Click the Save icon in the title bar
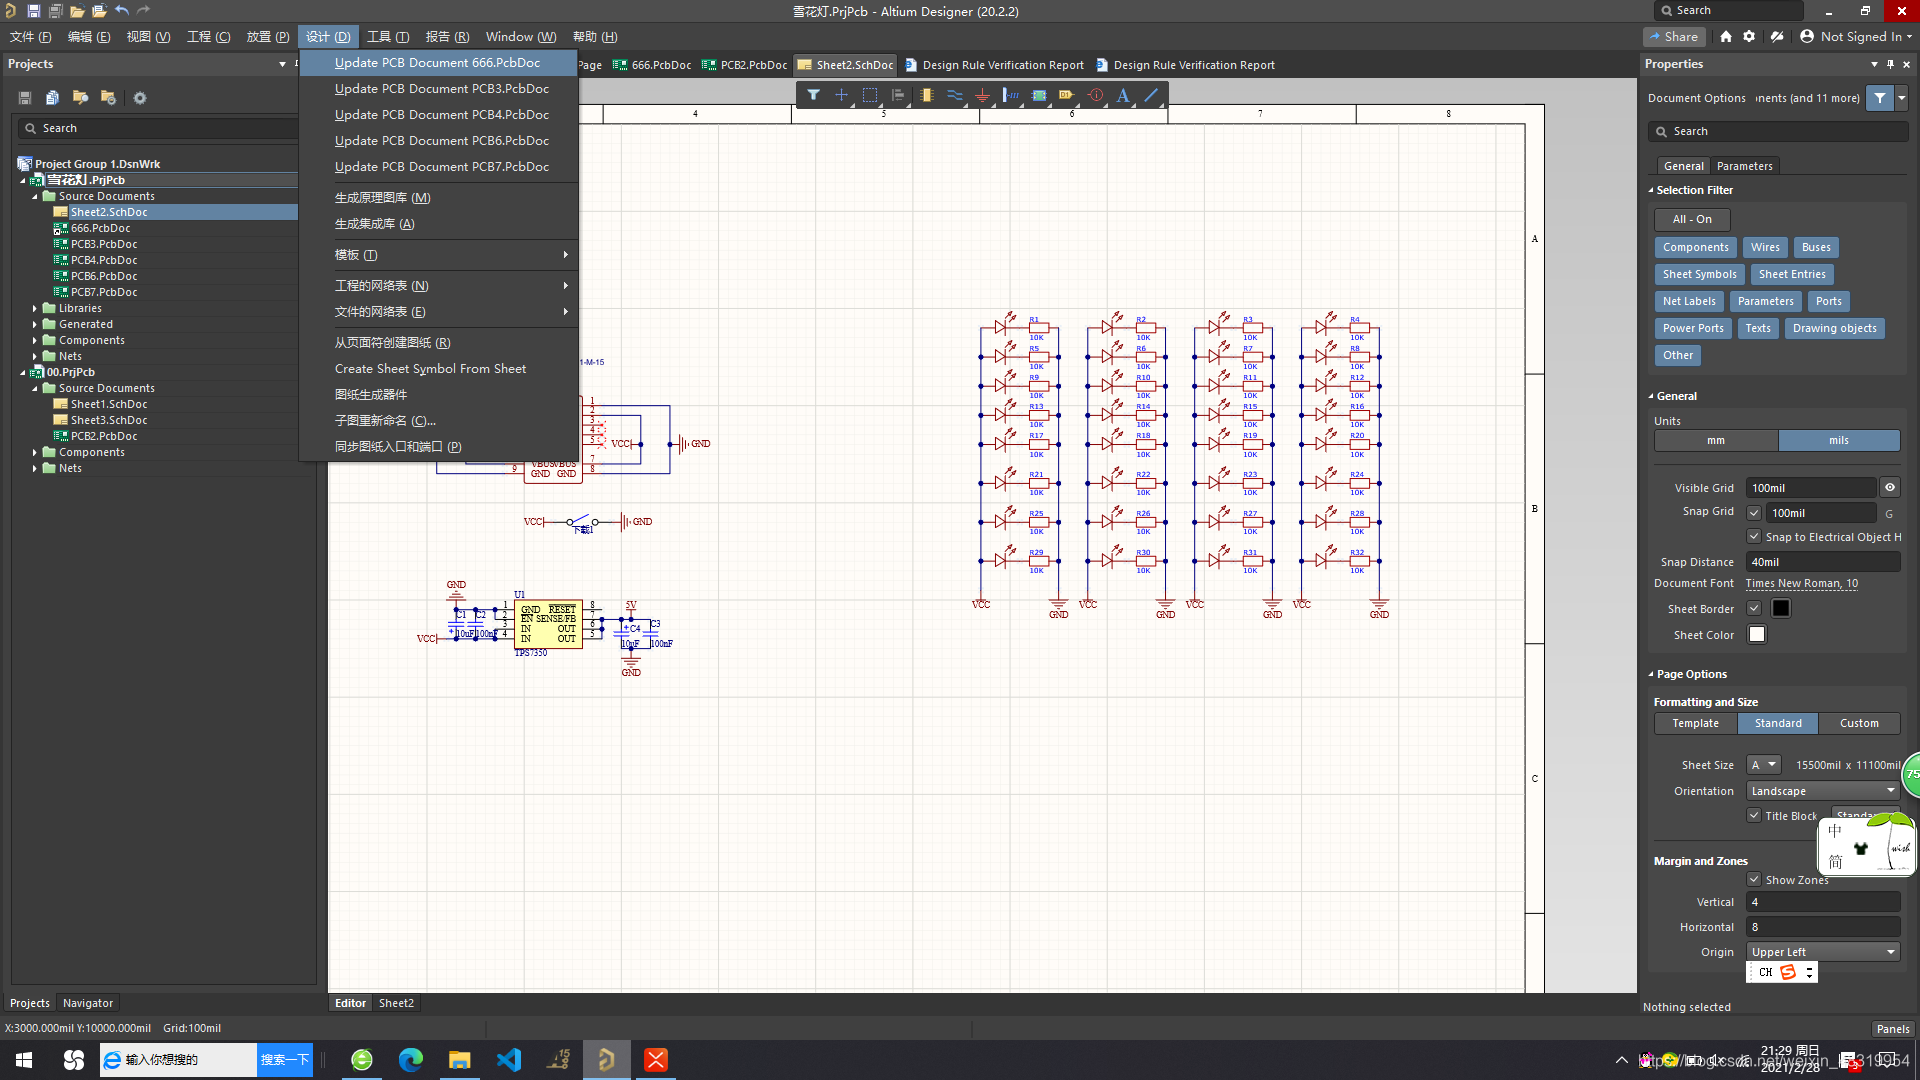Viewport: 1920px width, 1080px height. point(33,11)
